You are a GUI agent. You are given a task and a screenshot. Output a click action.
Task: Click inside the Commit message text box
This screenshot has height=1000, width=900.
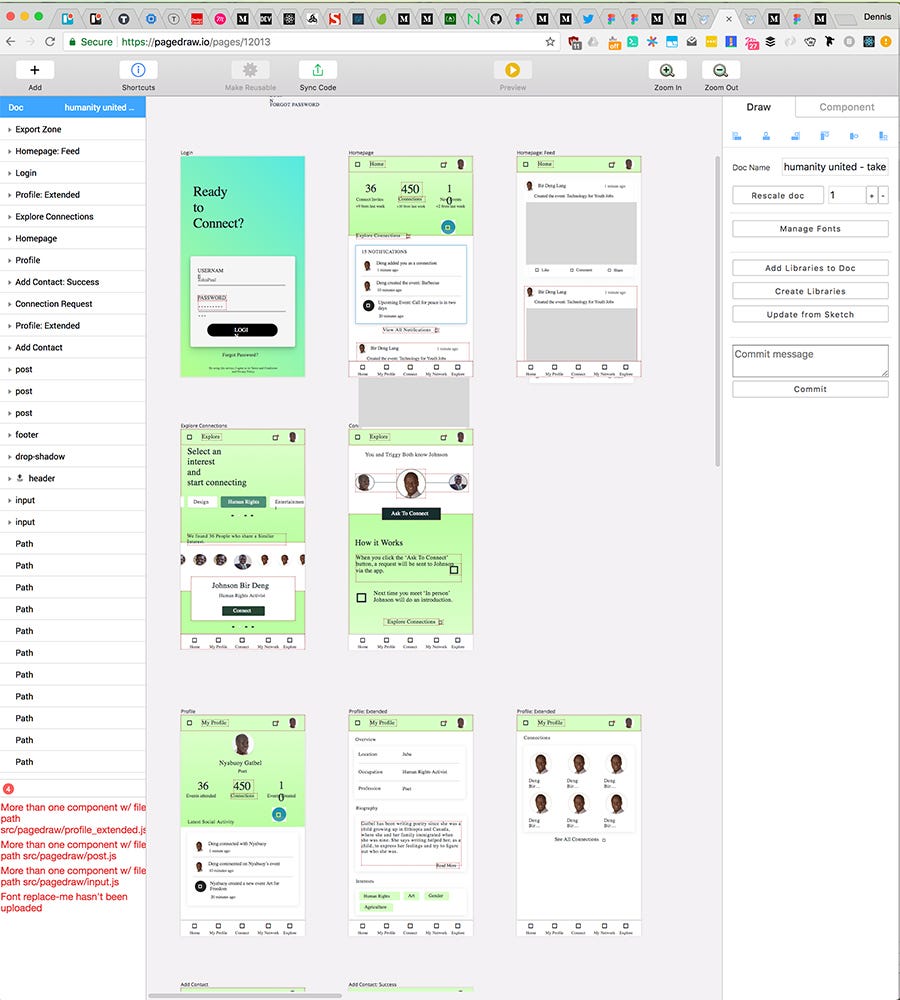point(809,359)
